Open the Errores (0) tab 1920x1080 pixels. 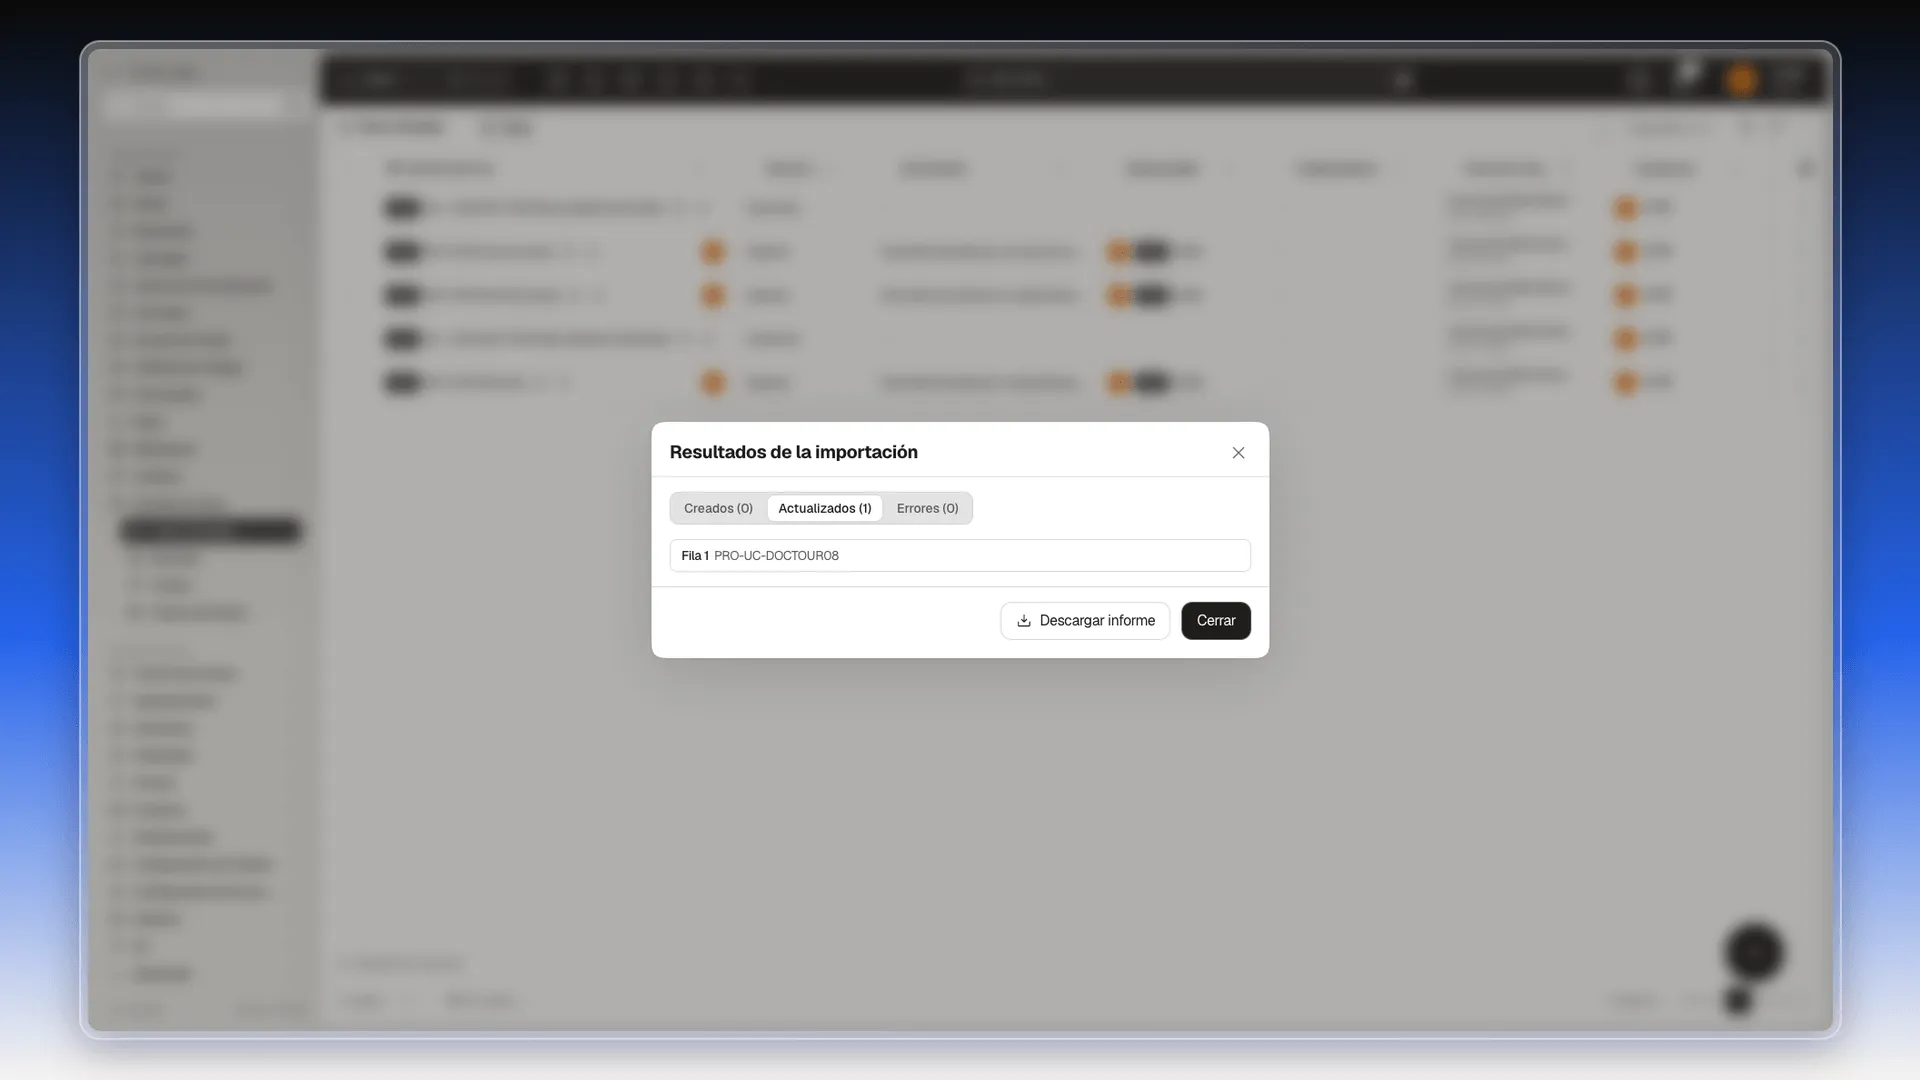pyautogui.click(x=927, y=508)
